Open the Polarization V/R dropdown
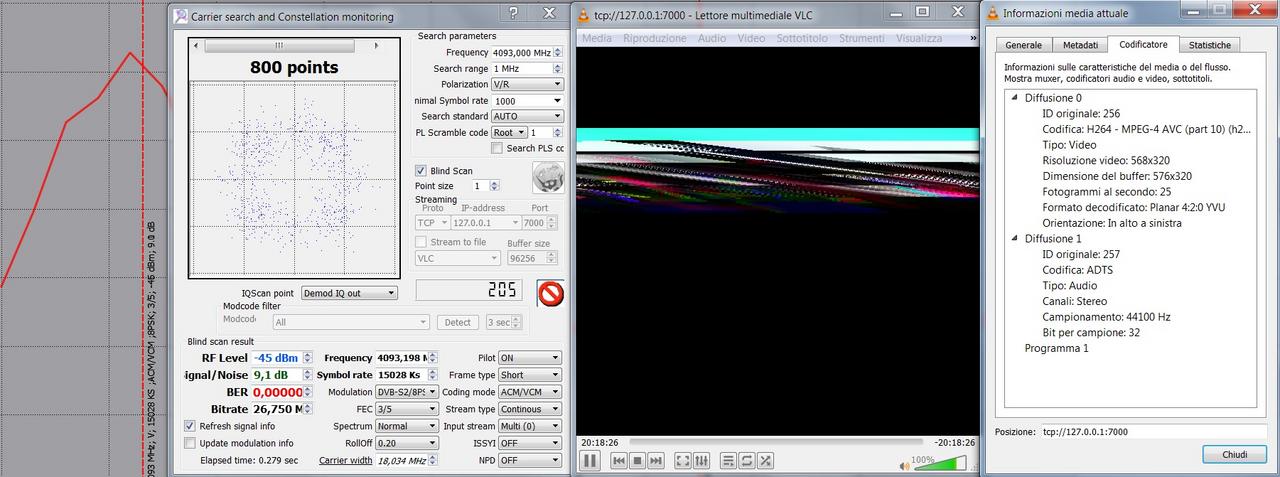The image size is (1280, 477). click(526, 84)
